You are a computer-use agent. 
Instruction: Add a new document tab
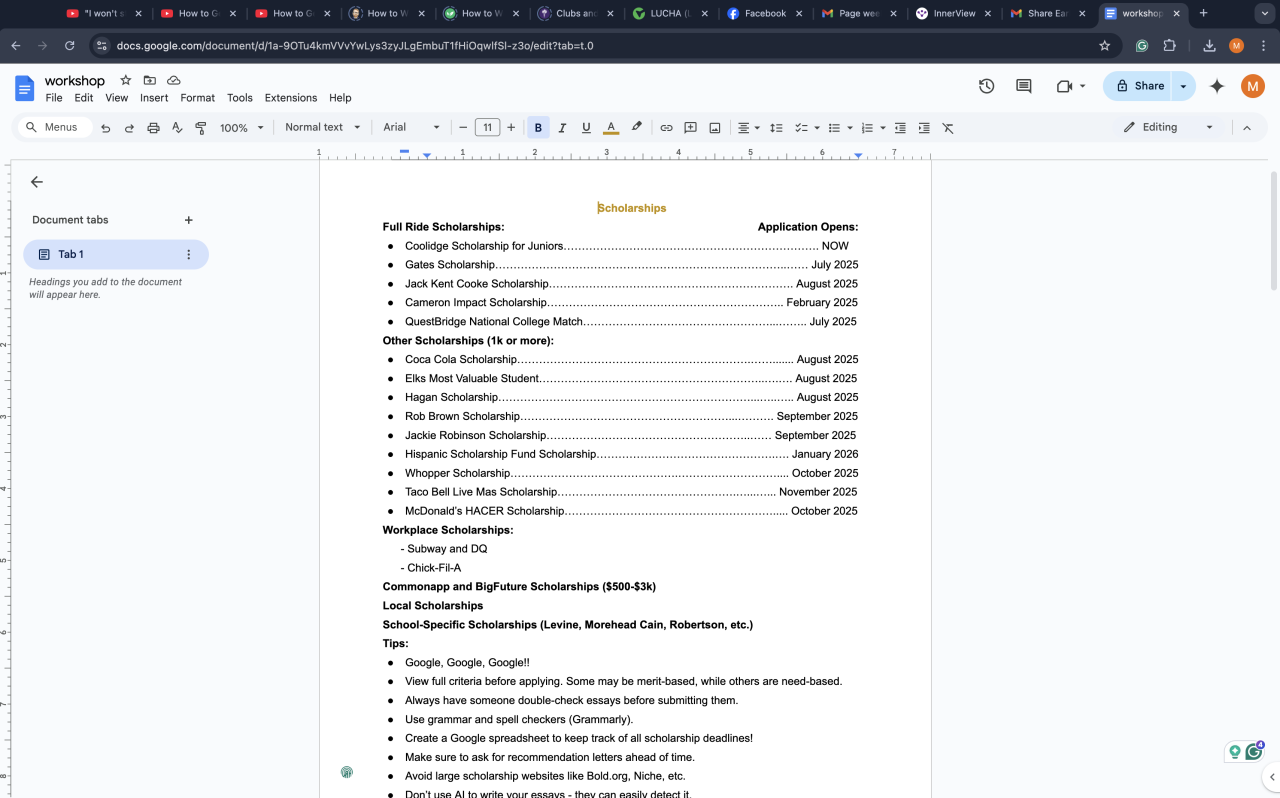click(189, 220)
